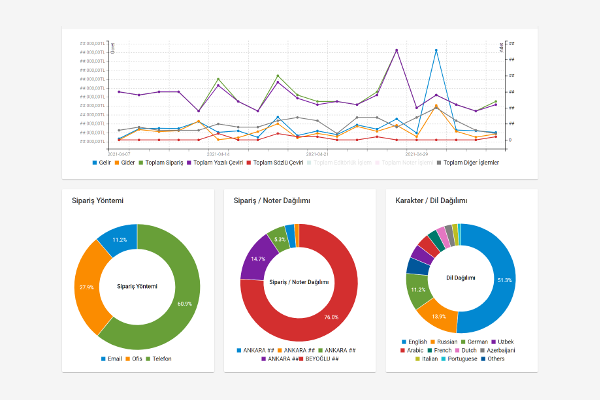Toggle the Gelir series in line chart legend

point(101,163)
